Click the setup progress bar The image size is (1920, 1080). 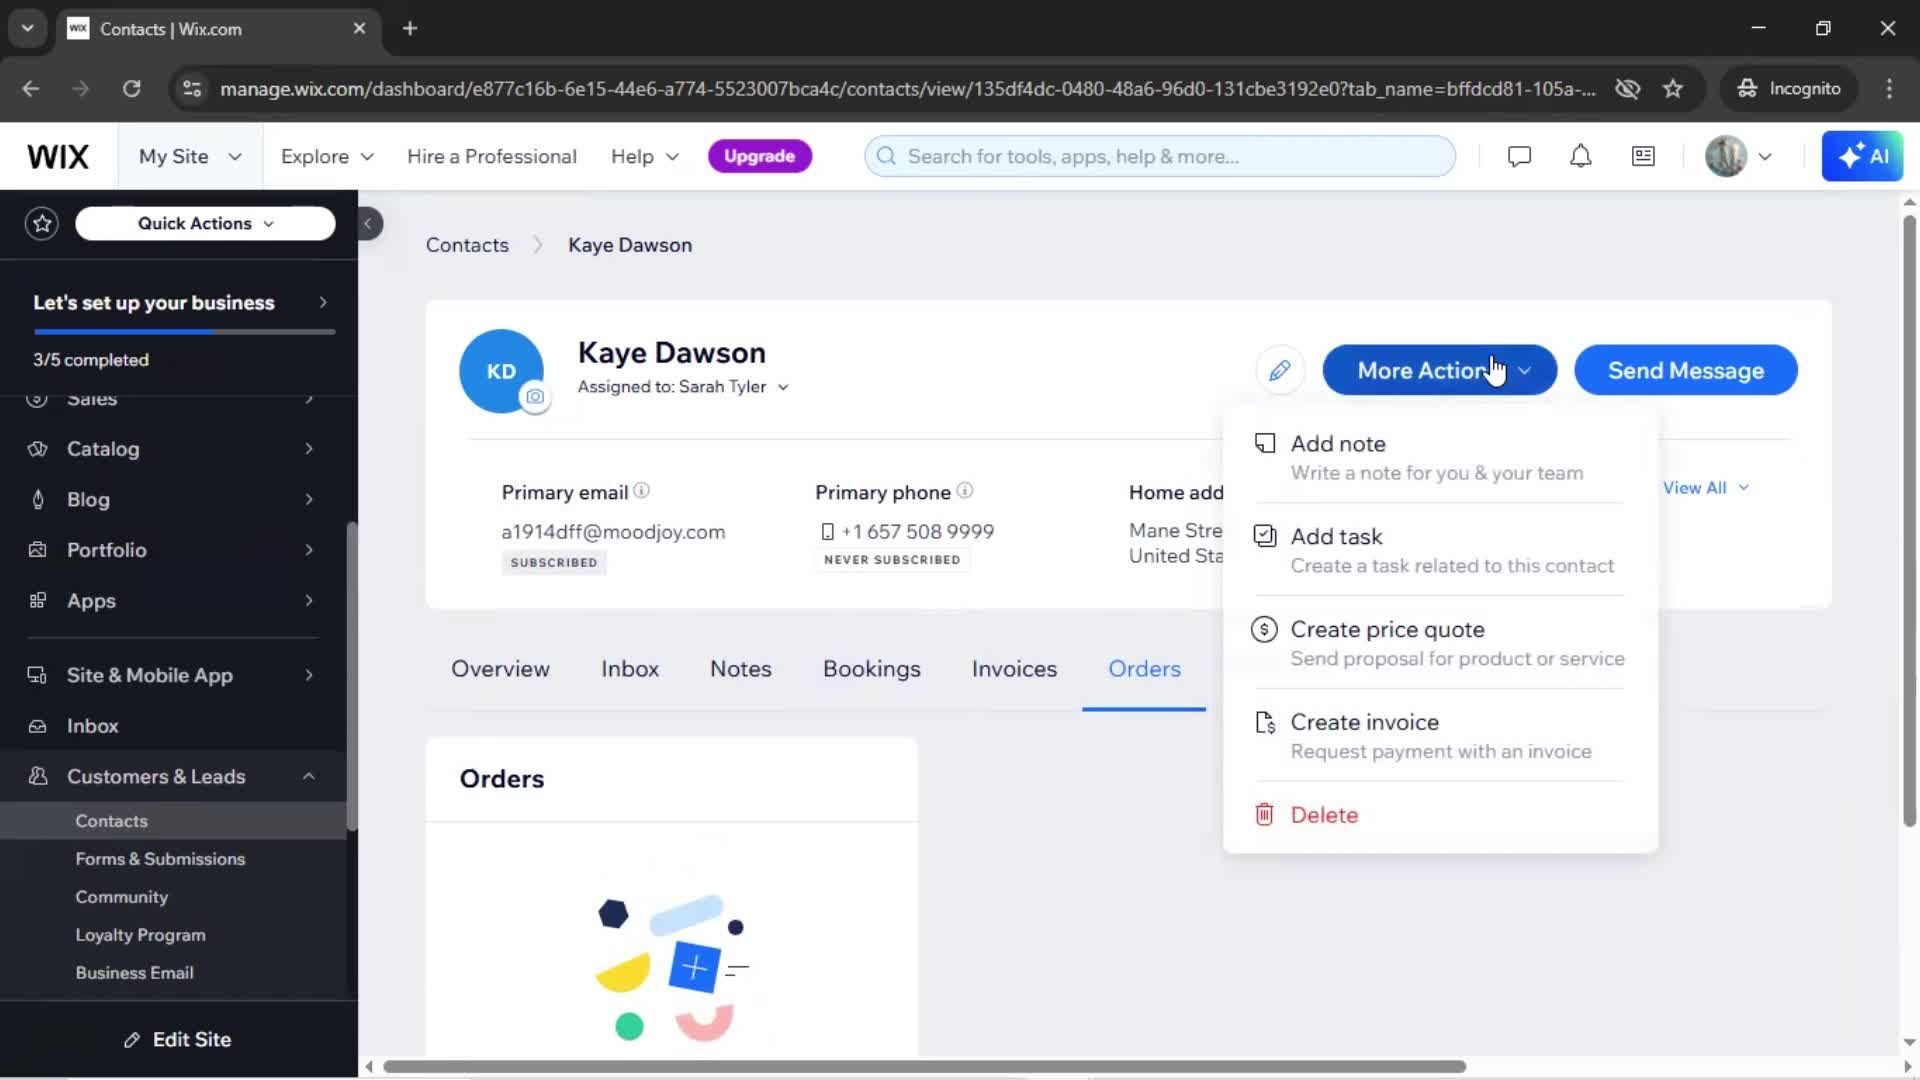click(x=184, y=331)
